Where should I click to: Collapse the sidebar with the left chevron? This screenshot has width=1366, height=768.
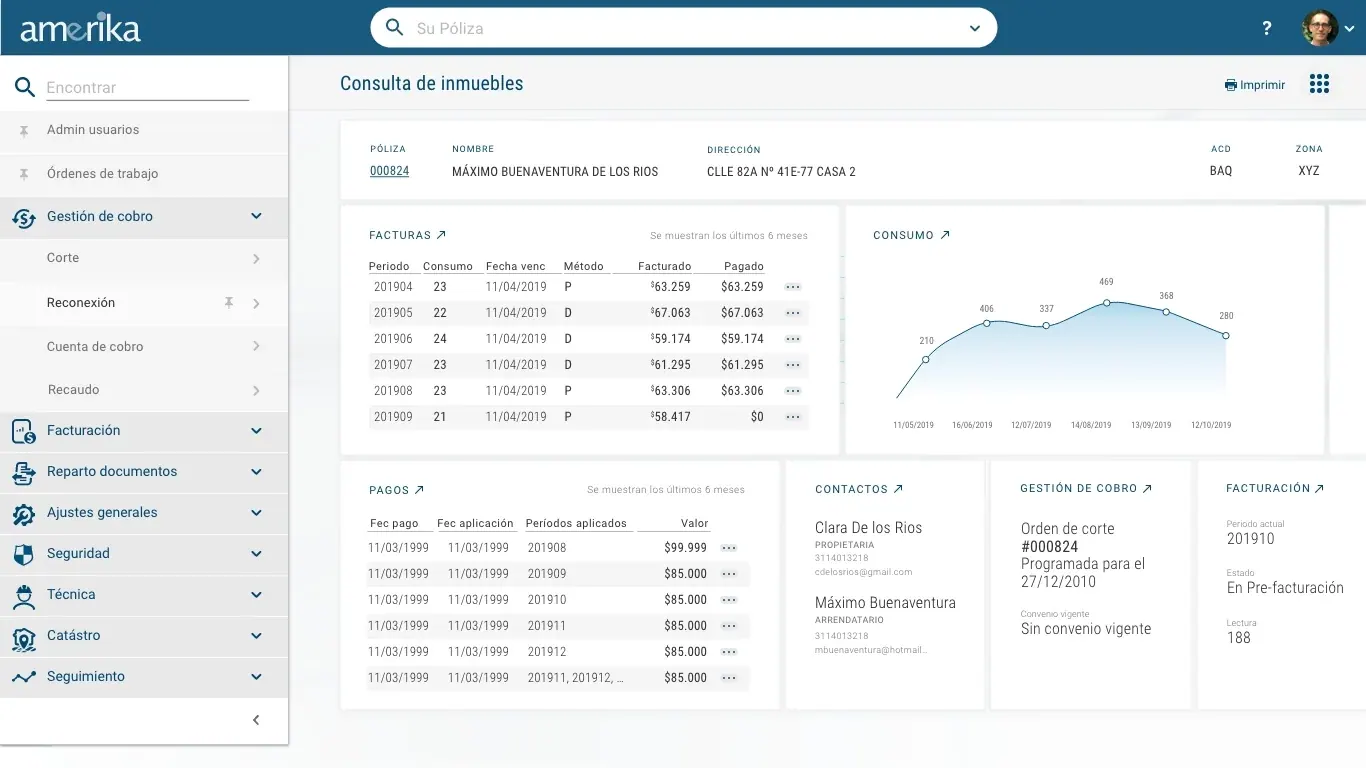(256, 720)
